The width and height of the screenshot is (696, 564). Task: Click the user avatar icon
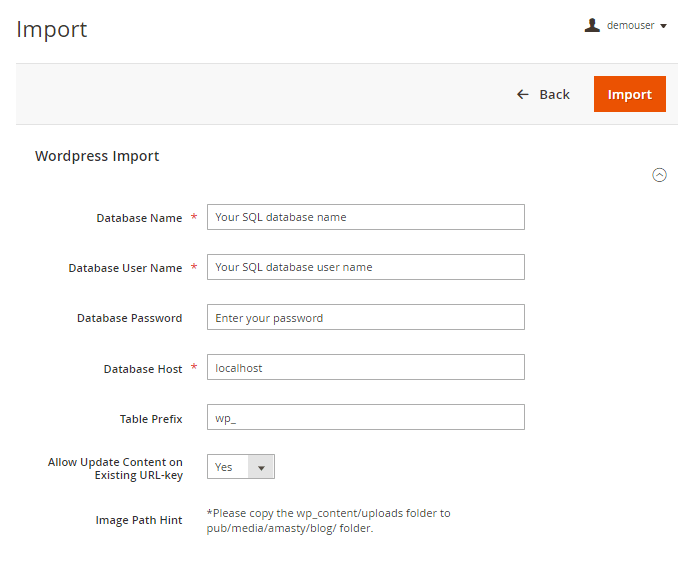[592, 26]
